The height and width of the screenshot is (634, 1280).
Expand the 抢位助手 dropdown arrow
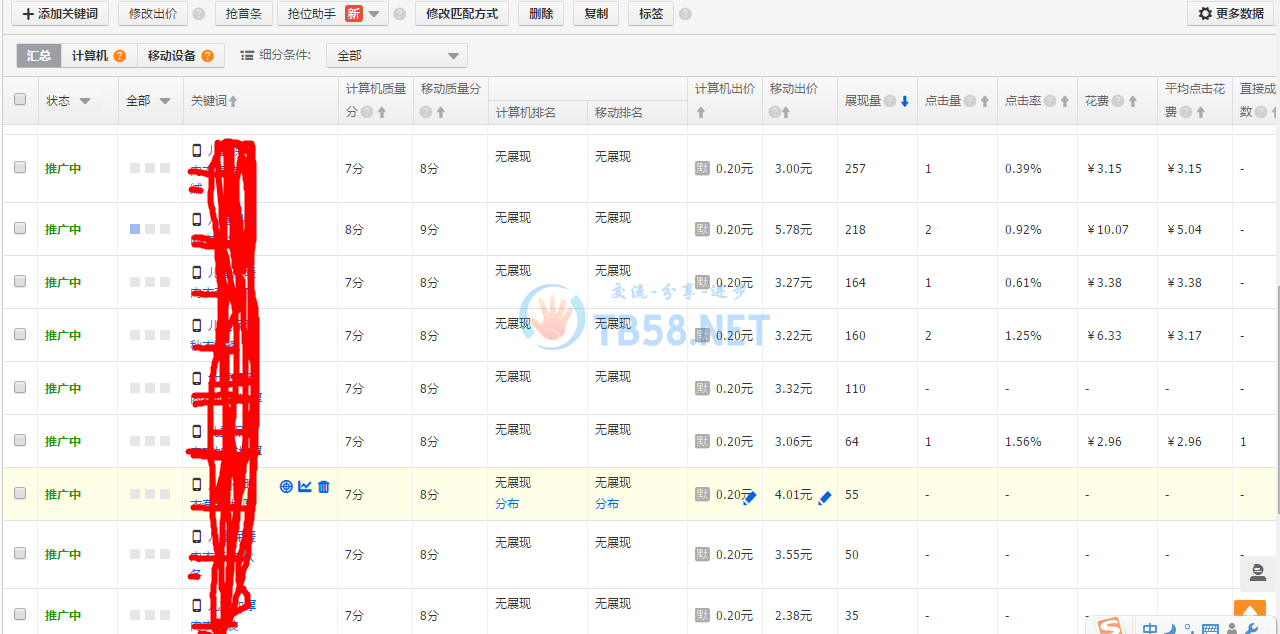(x=374, y=14)
